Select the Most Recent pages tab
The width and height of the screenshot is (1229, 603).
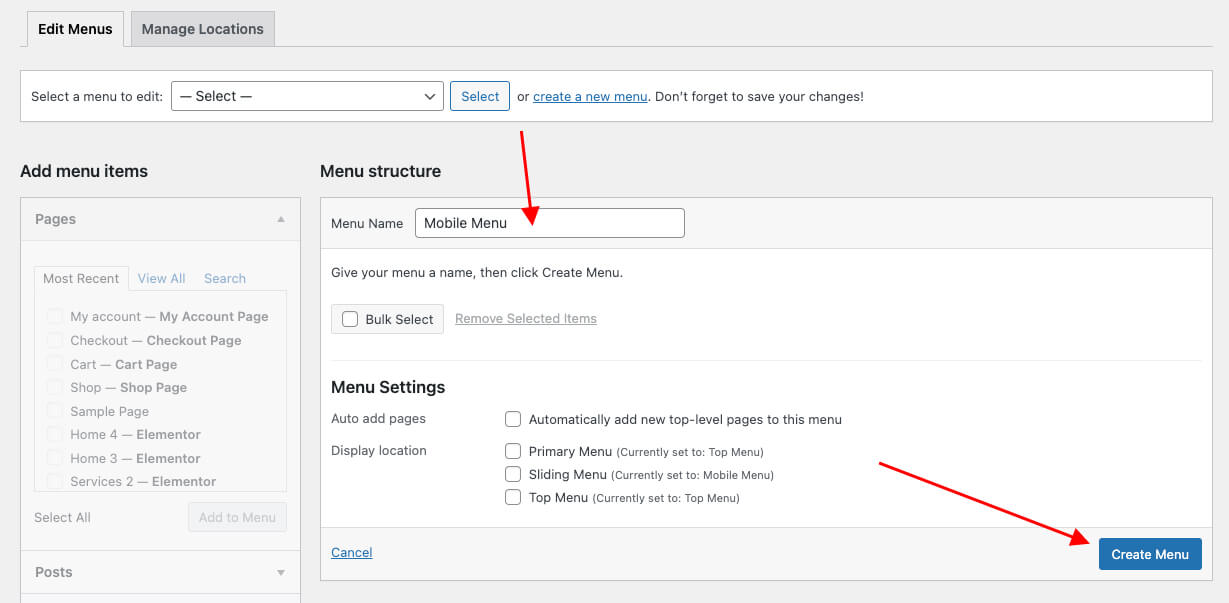point(81,278)
